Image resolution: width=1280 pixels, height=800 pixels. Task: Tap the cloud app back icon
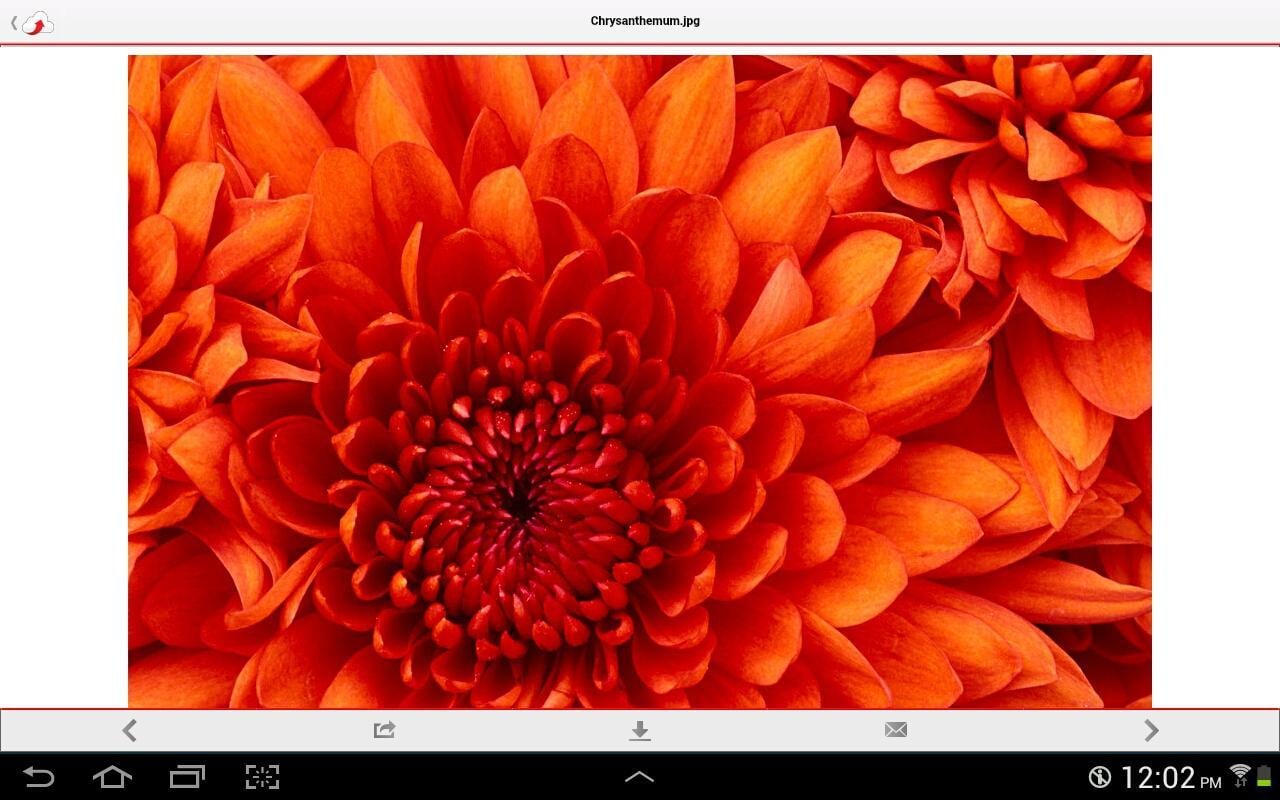pos(32,22)
